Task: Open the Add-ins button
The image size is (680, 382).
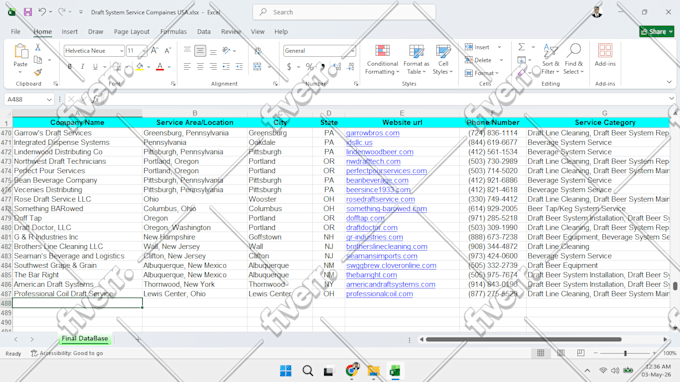Action: coord(605,55)
